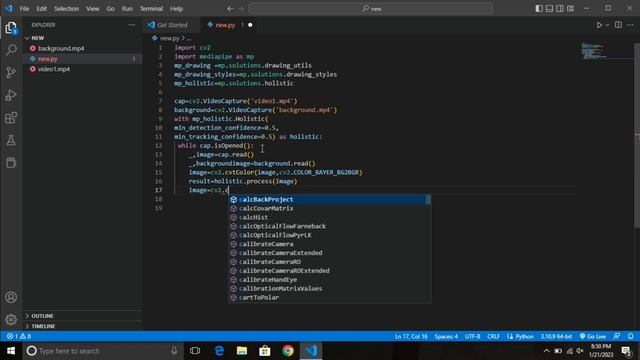Change encoding via UTF-8
Screen dimensions: 640x360
click(x=473, y=336)
